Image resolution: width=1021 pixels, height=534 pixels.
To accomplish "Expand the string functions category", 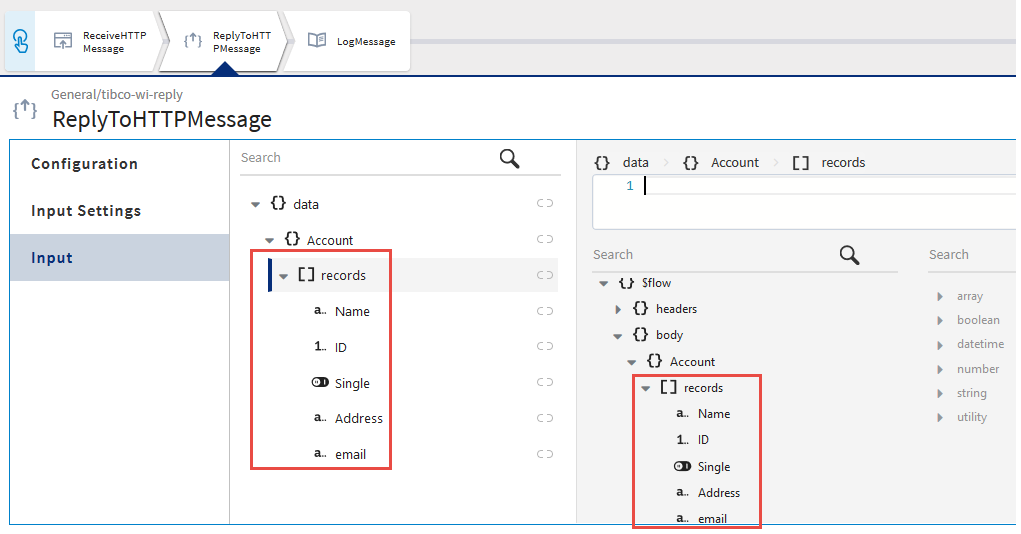I will pyautogui.click(x=941, y=393).
